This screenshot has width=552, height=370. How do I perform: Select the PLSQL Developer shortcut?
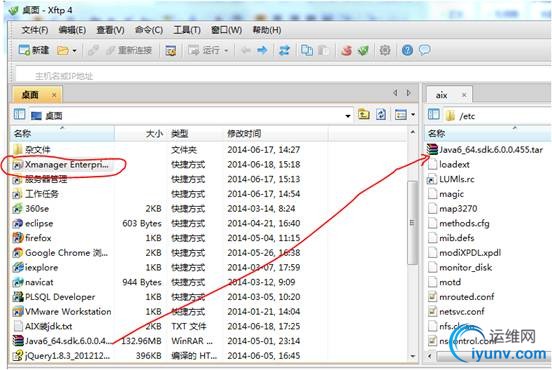tap(54, 297)
